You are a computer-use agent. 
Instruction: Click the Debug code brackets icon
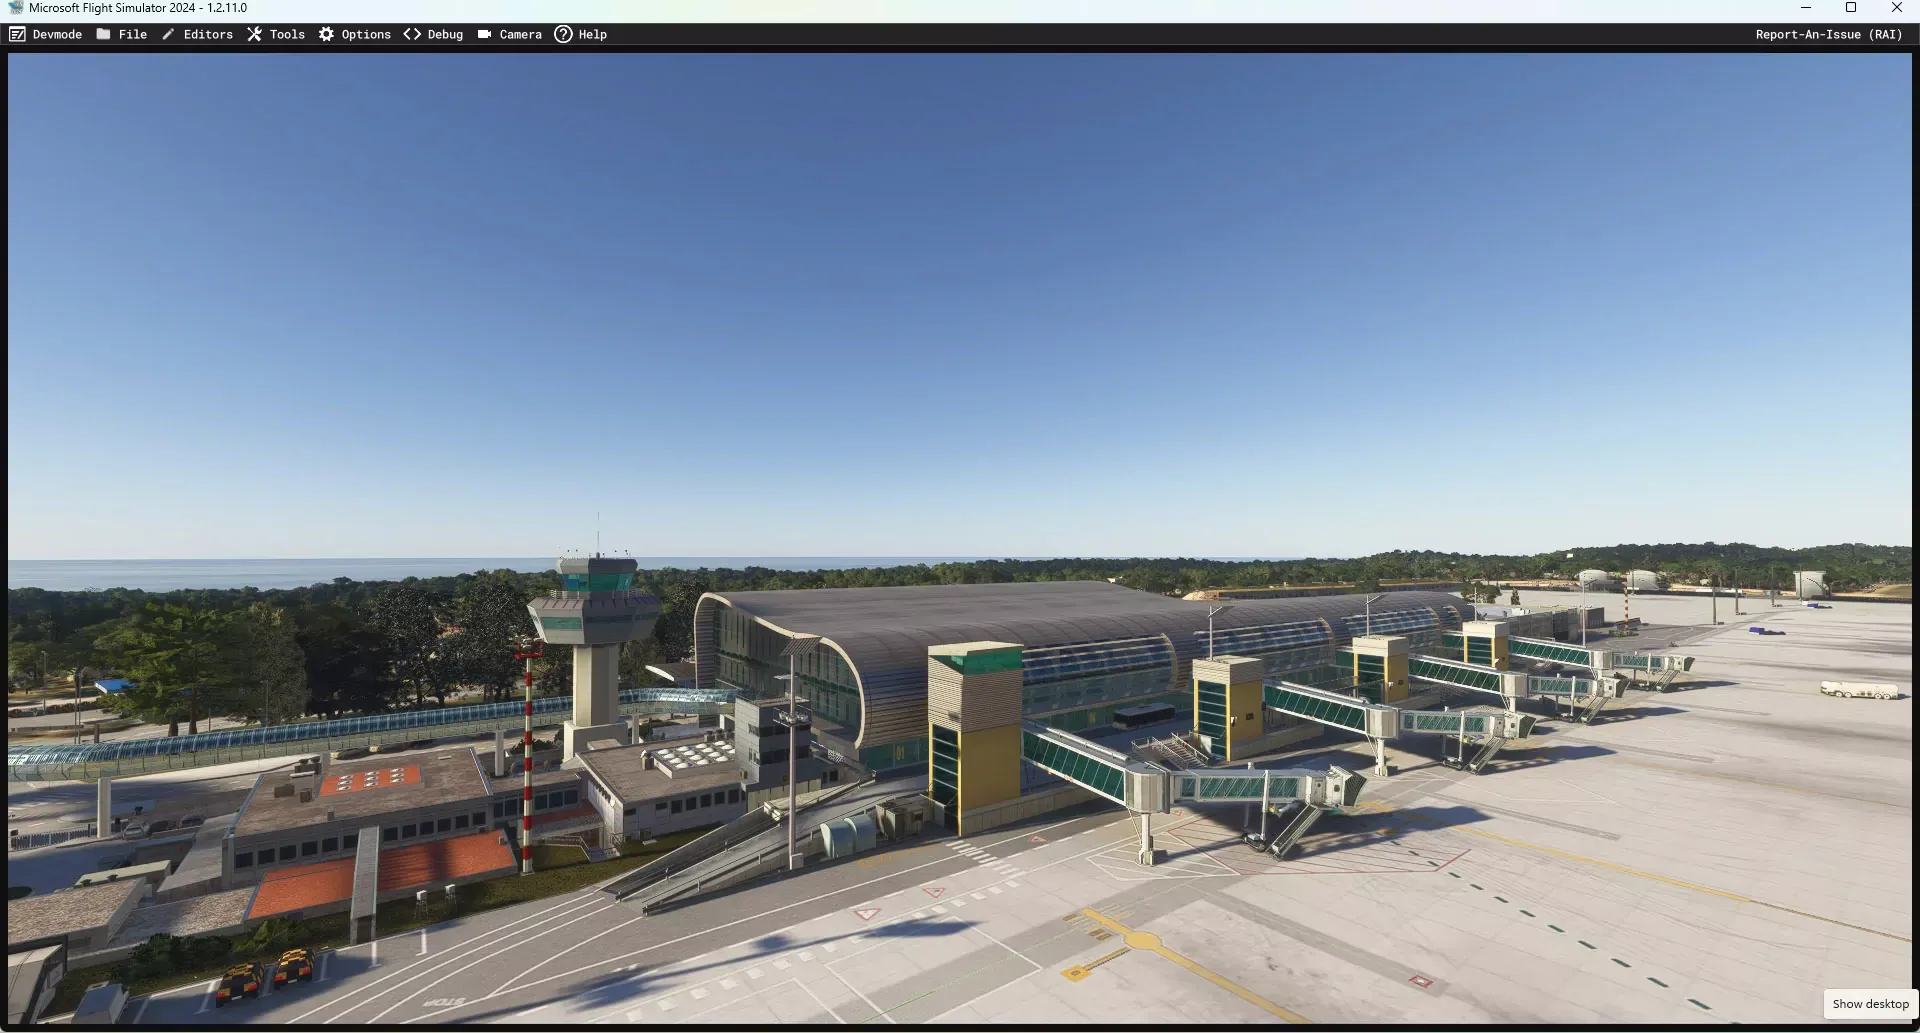412,34
